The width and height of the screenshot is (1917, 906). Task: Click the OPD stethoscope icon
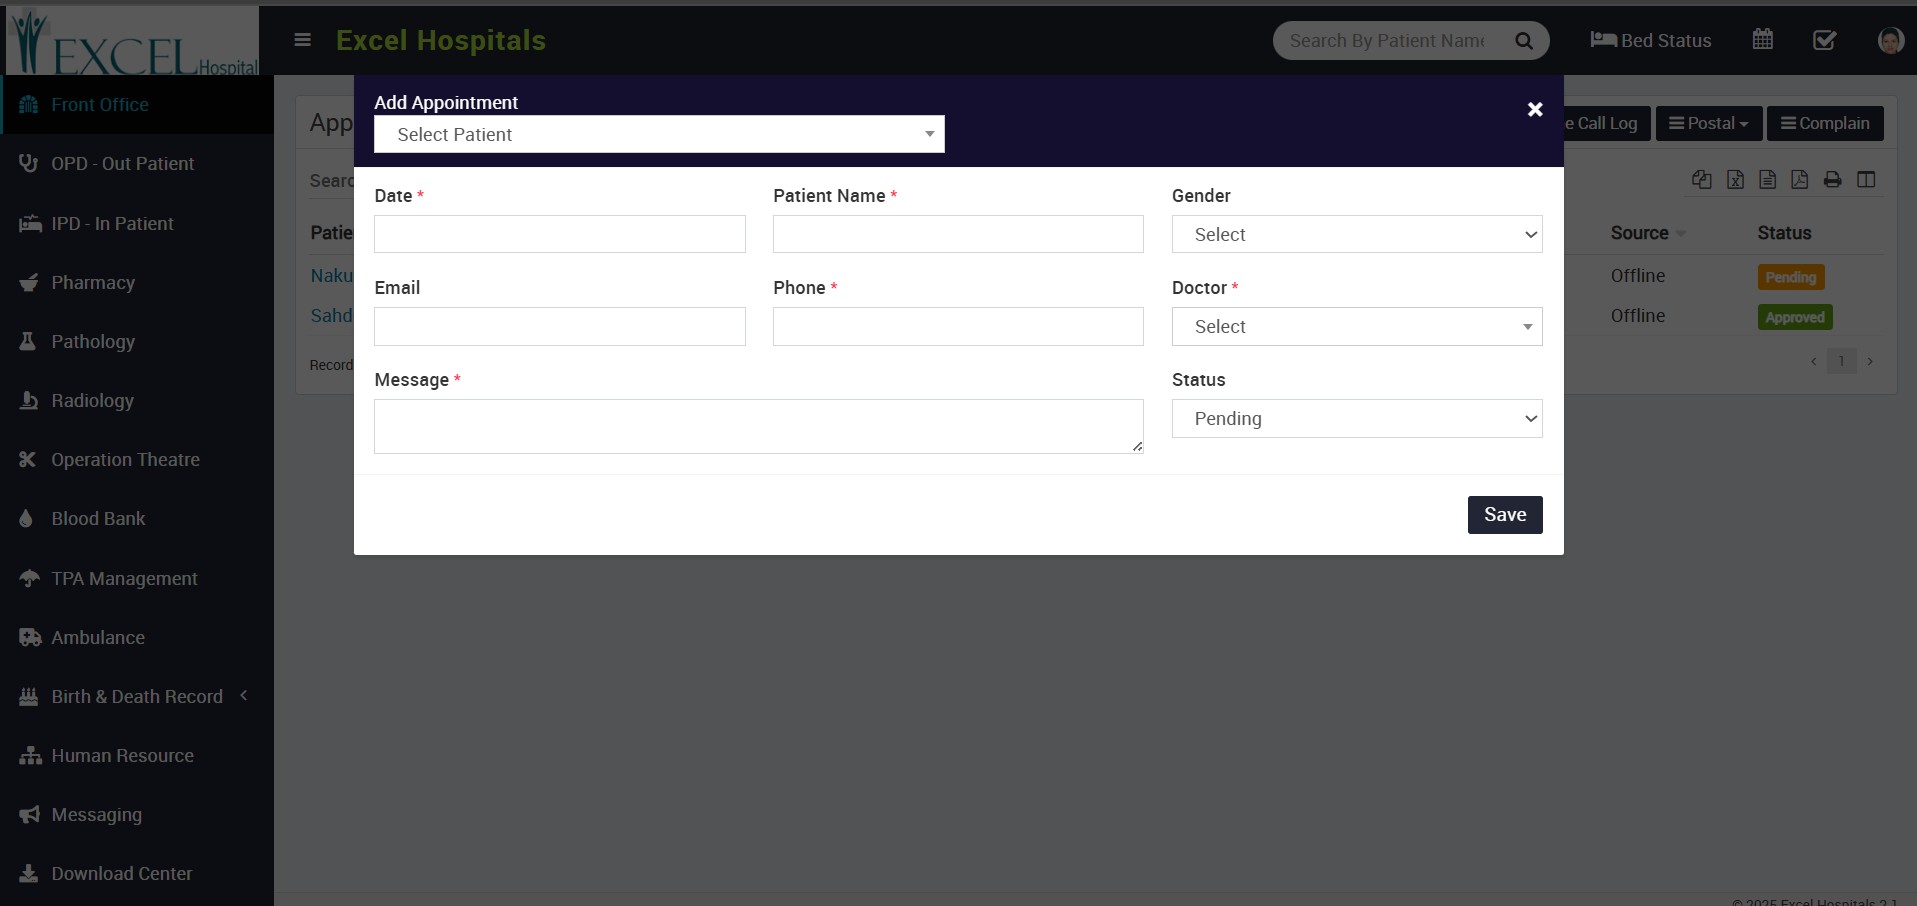coord(29,164)
